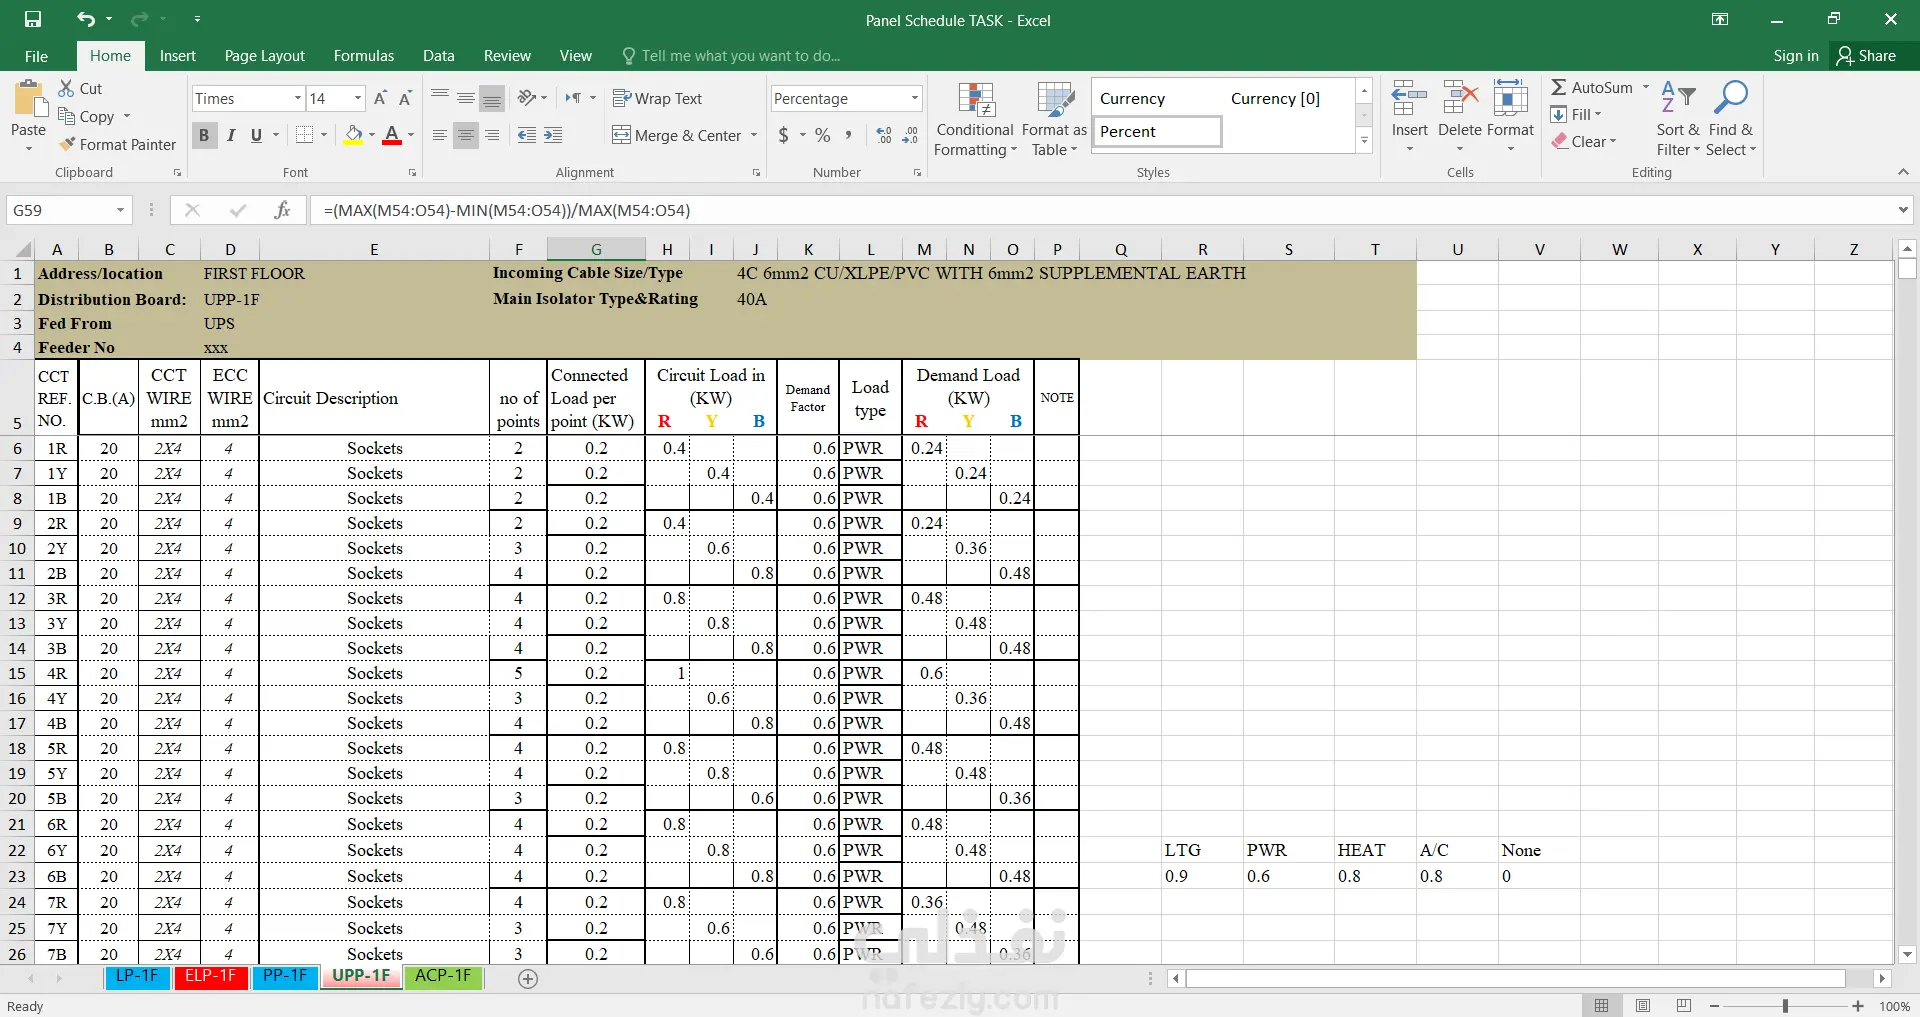Click the Insert Function fx icon
This screenshot has height=1017, width=1920.
click(x=282, y=210)
